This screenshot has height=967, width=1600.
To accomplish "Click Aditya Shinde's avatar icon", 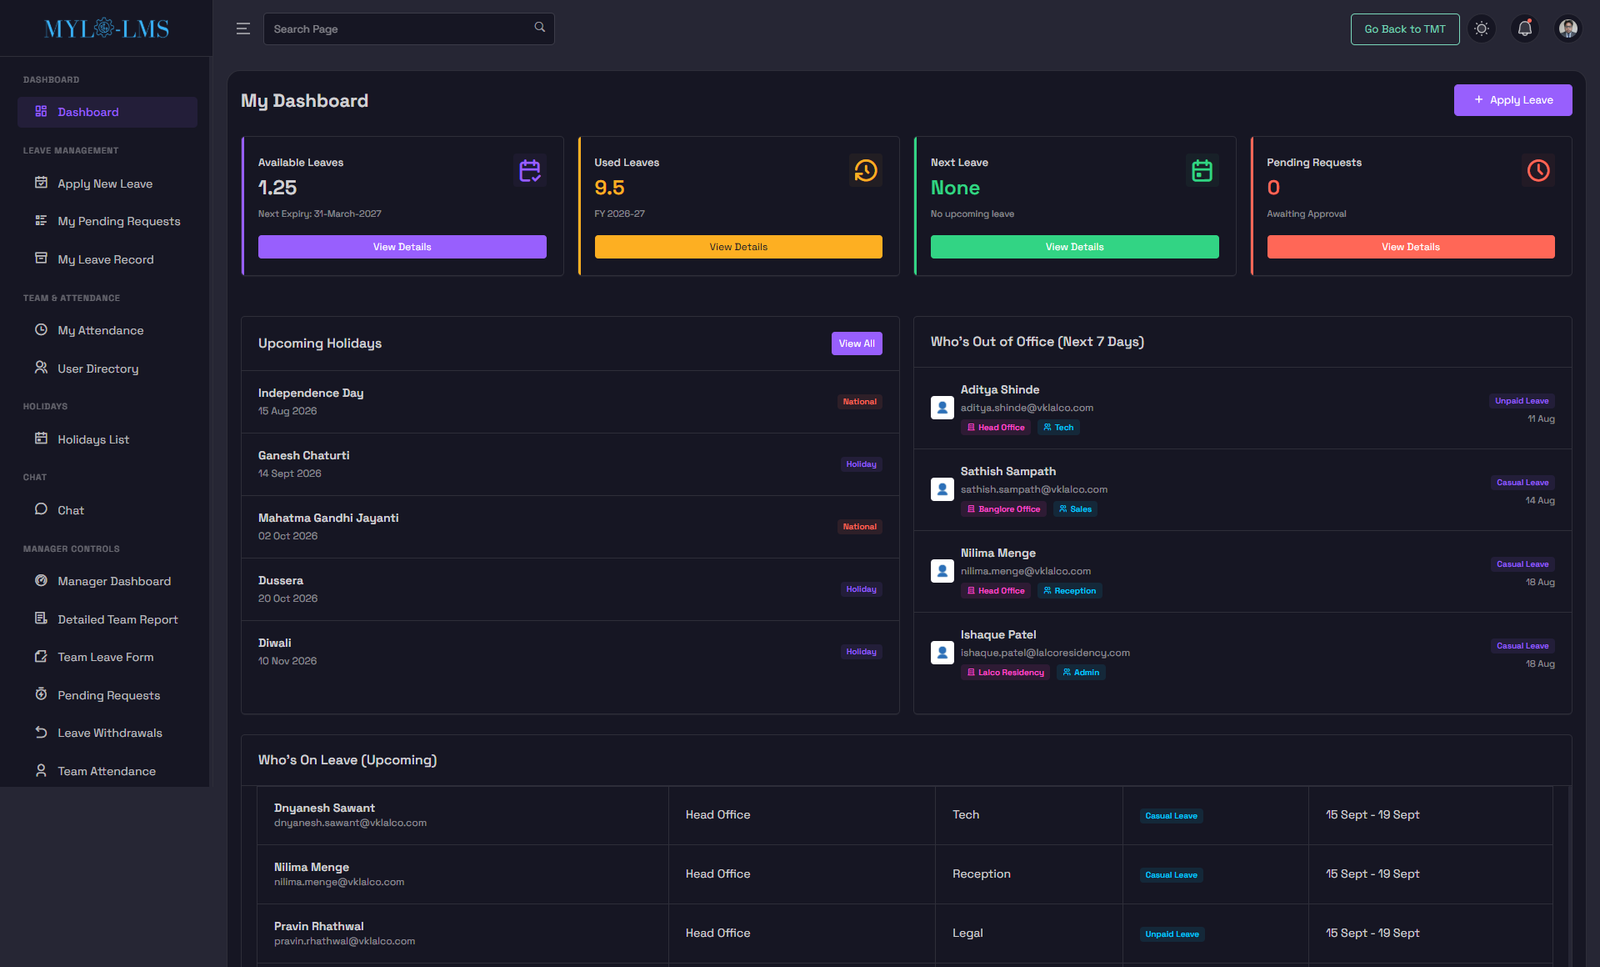I will pyautogui.click(x=942, y=408).
